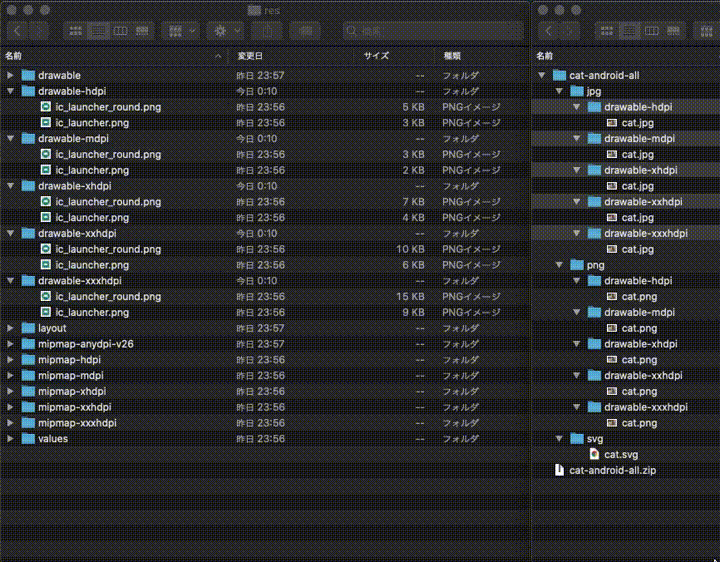This screenshot has height=562, width=720.
Task: Sort res window by サイズ column
Action: click(x=395, y=56)
